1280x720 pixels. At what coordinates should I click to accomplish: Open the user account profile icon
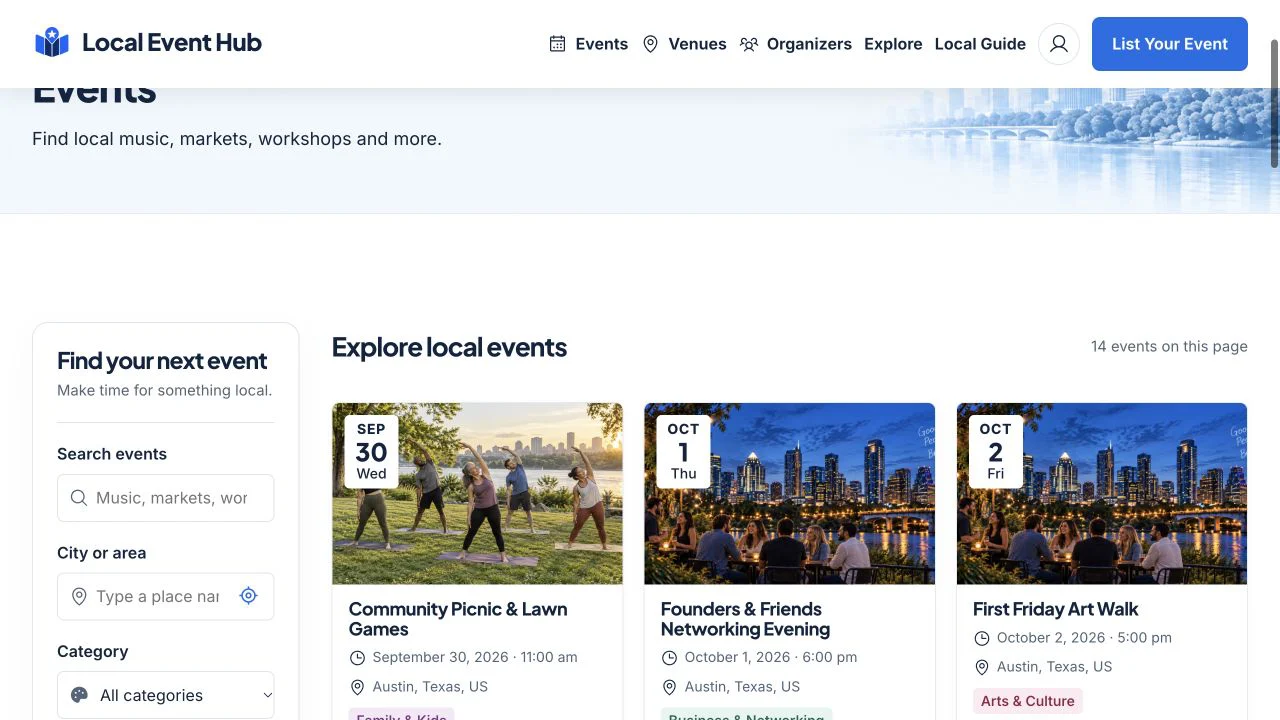click(1059, 44)
